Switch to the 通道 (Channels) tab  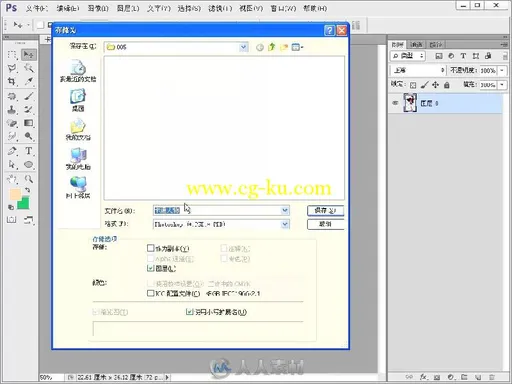click(416, 44)
